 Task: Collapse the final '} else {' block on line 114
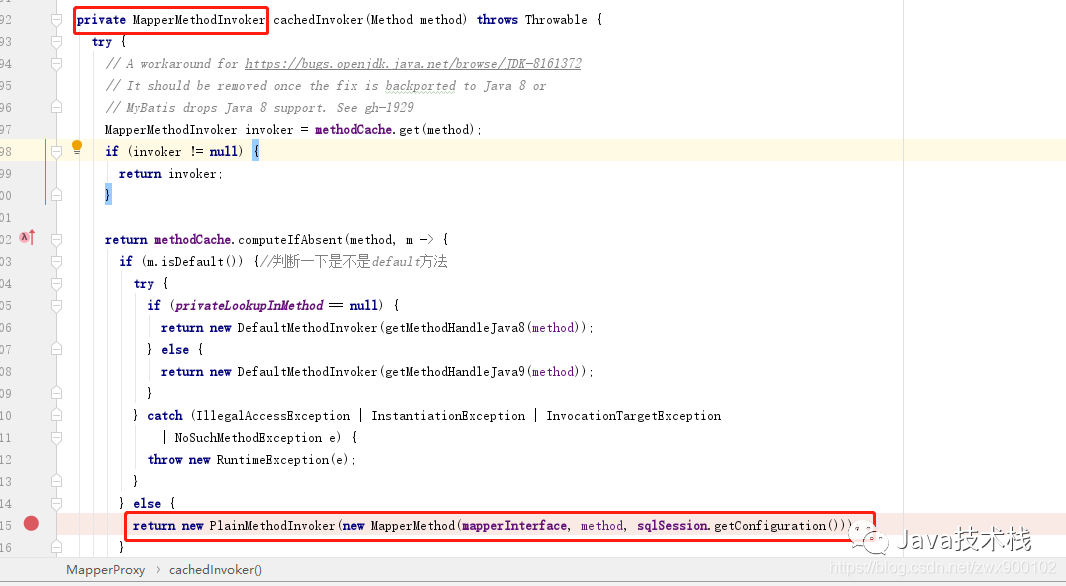click(56, 504)
